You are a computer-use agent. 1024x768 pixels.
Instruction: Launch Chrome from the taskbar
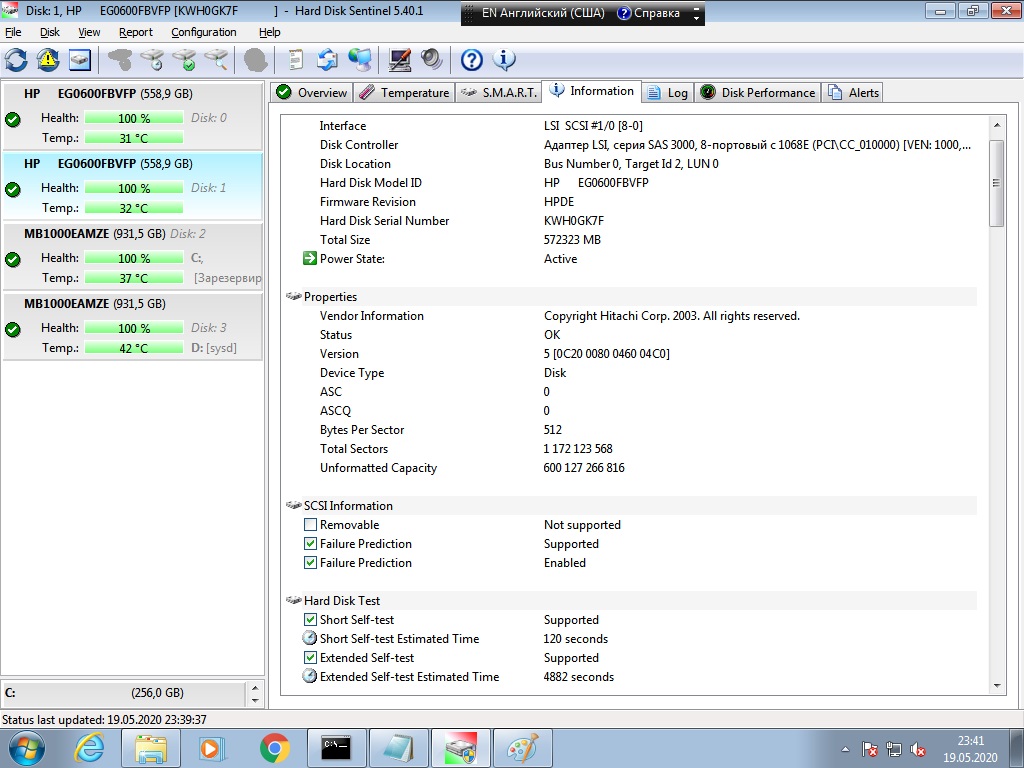274,748
